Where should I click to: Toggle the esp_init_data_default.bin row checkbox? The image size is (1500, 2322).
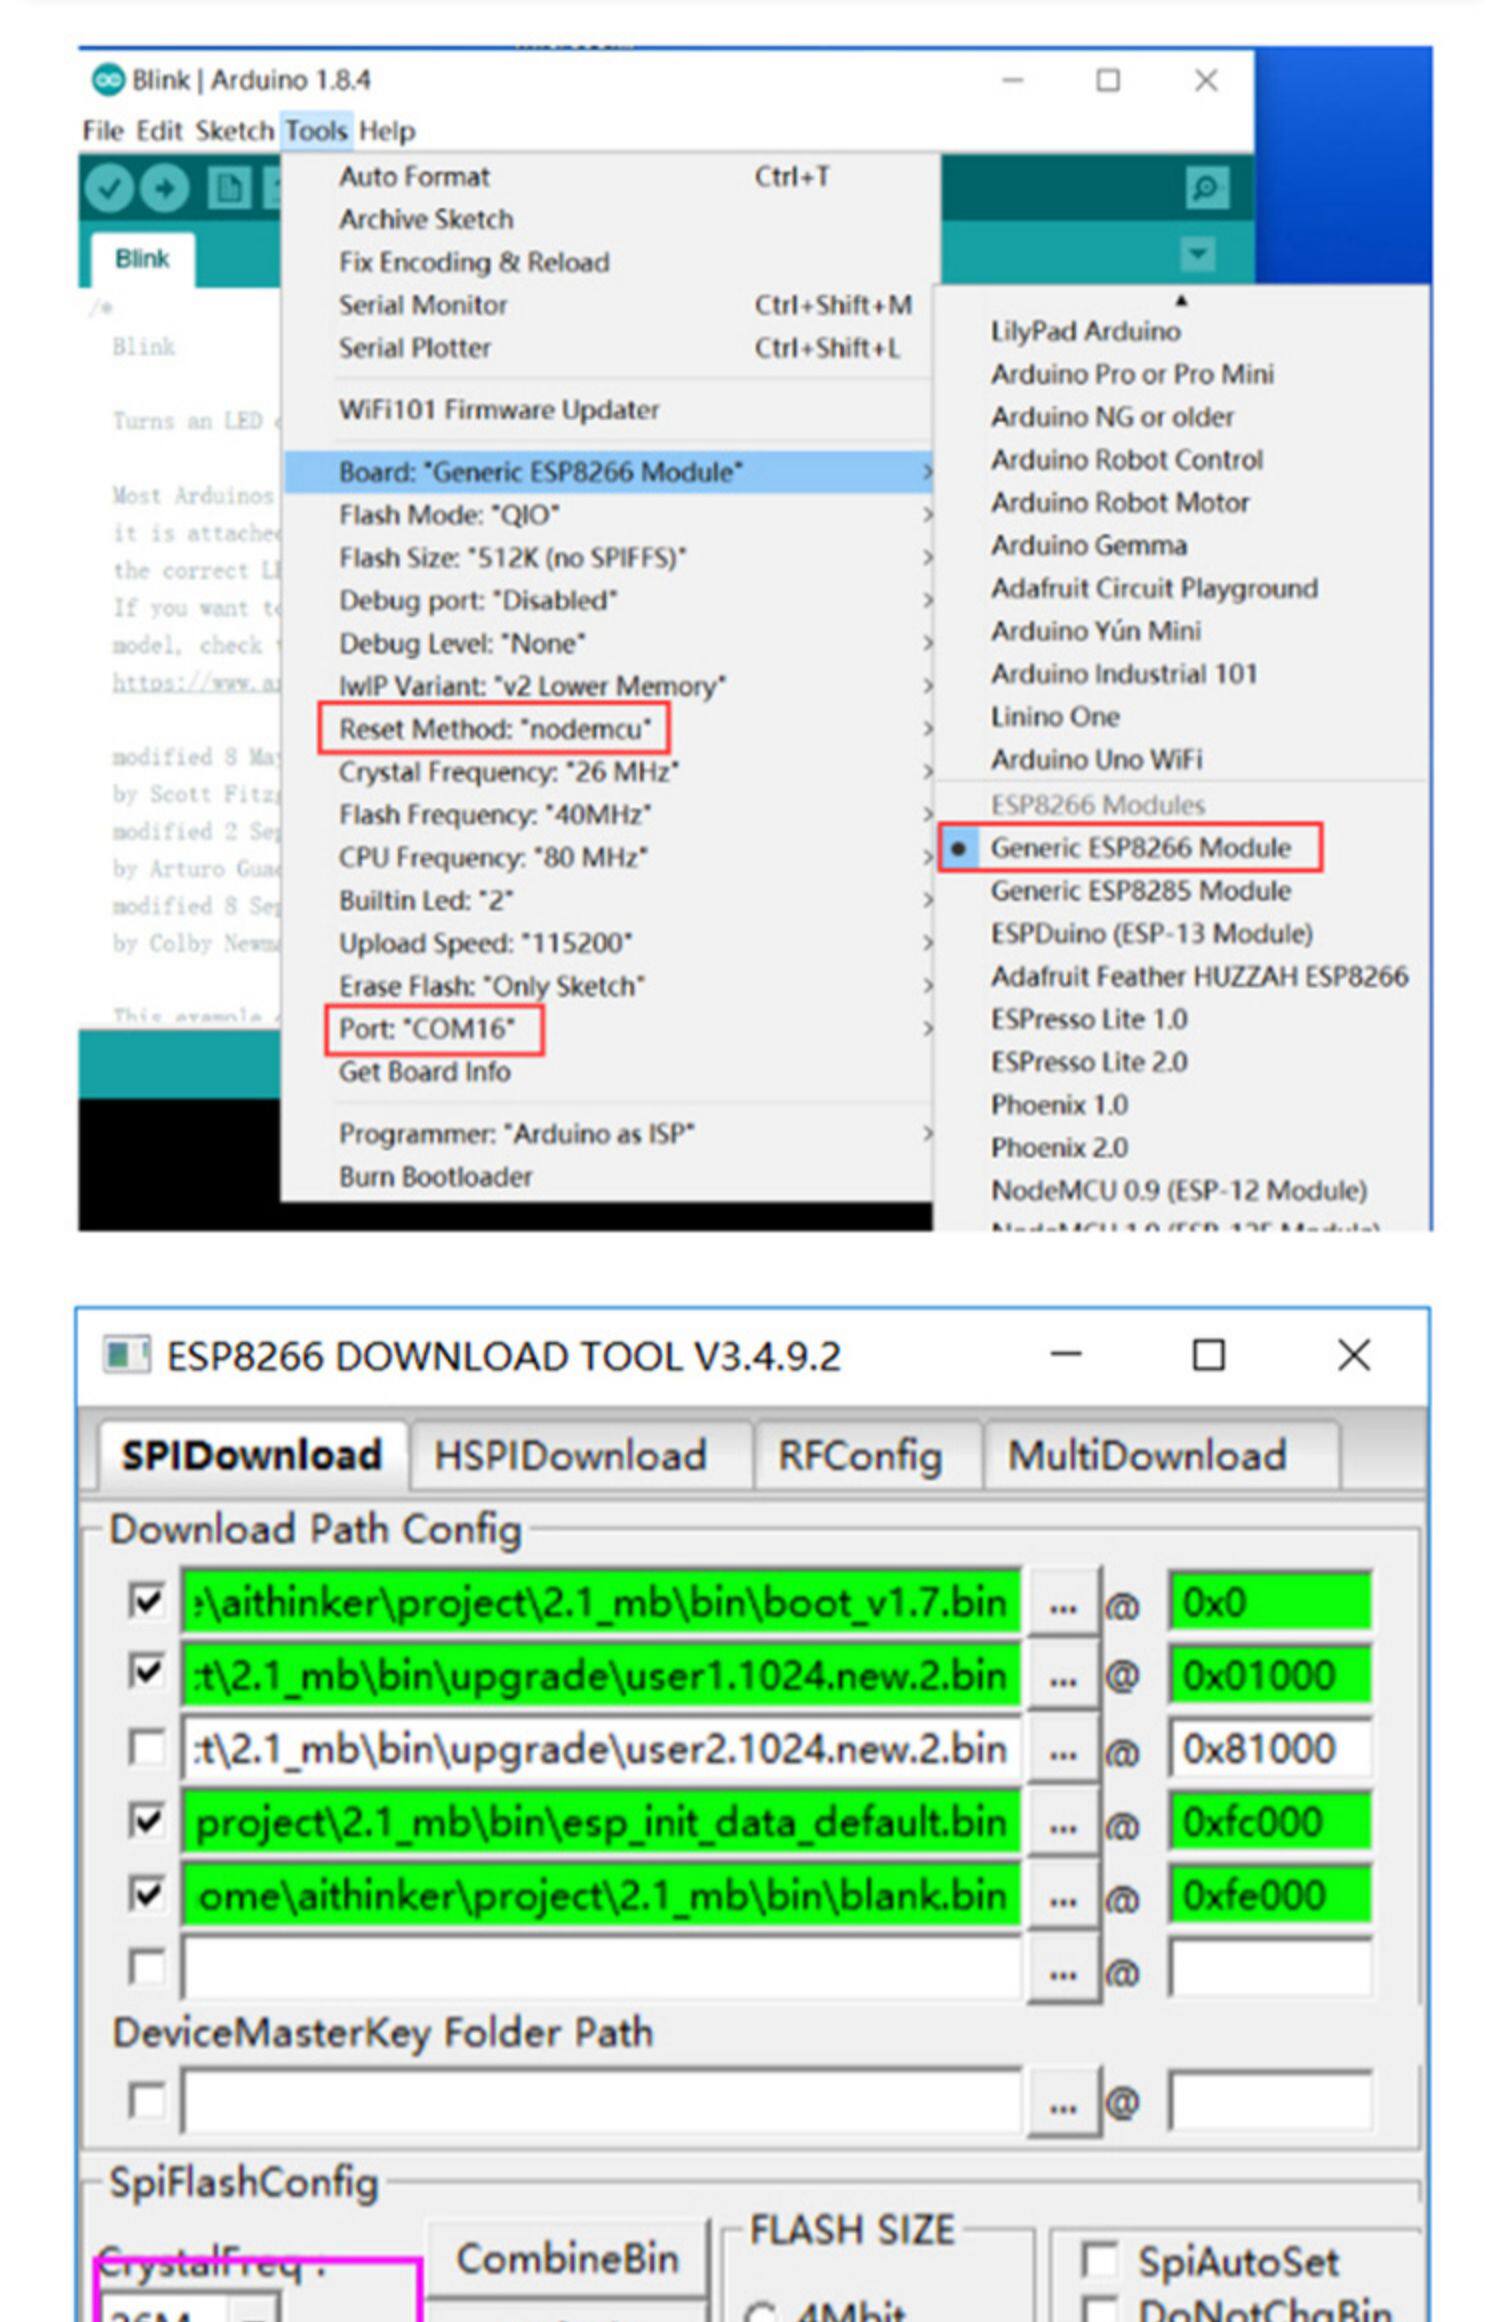(x=147, y=1821)
